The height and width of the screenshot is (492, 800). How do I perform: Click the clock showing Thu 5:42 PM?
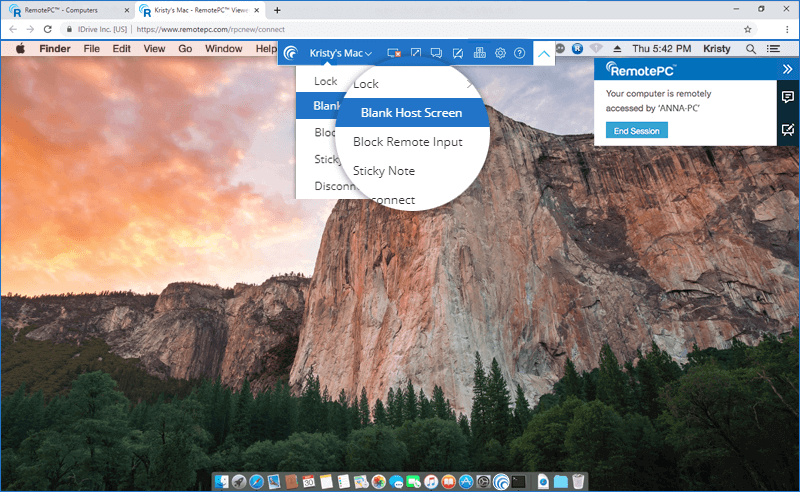coord(662,49)
